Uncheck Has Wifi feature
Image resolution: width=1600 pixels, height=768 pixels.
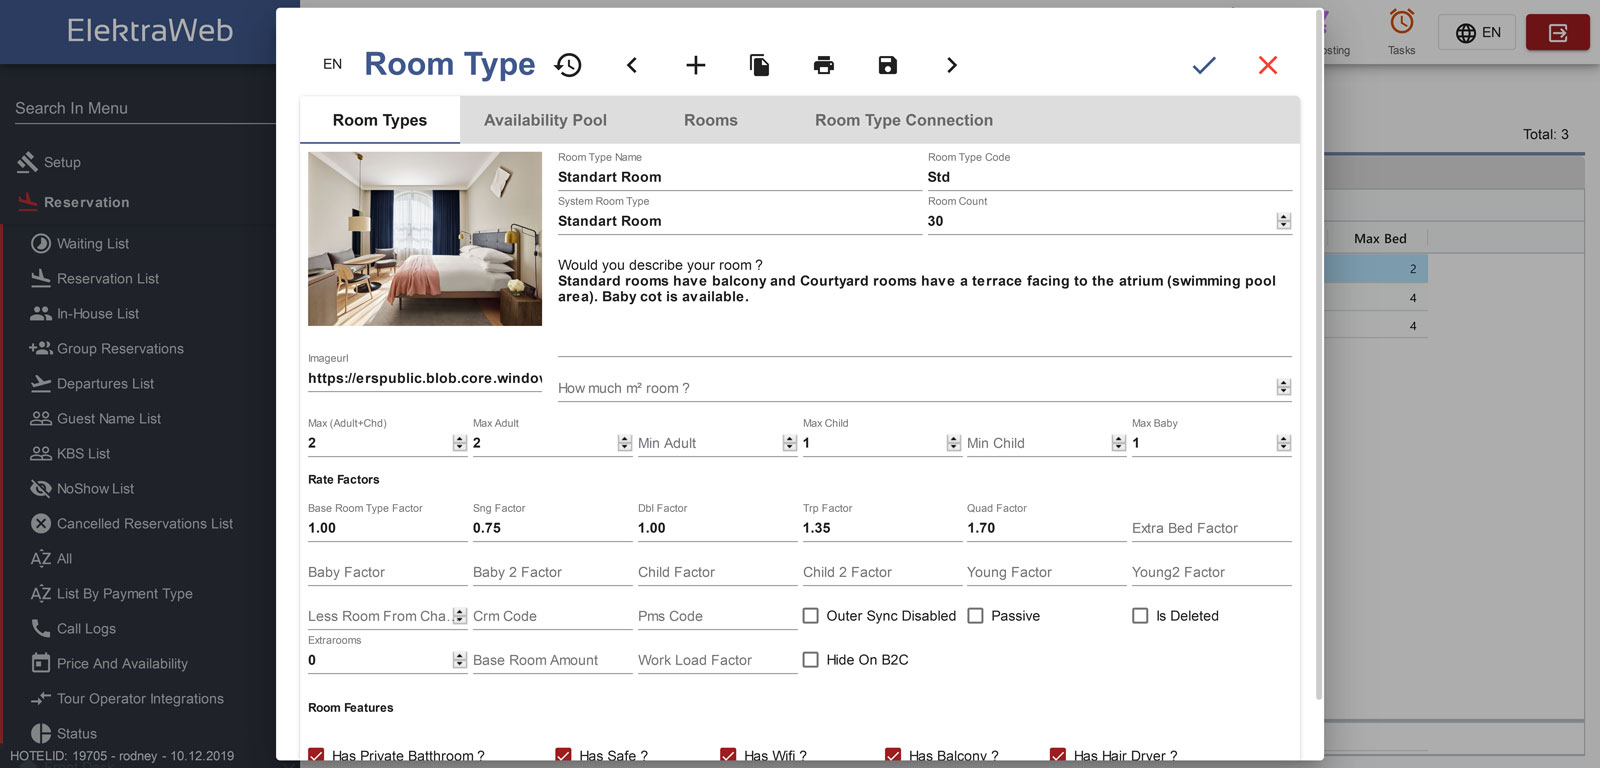(x=728, y=755)
